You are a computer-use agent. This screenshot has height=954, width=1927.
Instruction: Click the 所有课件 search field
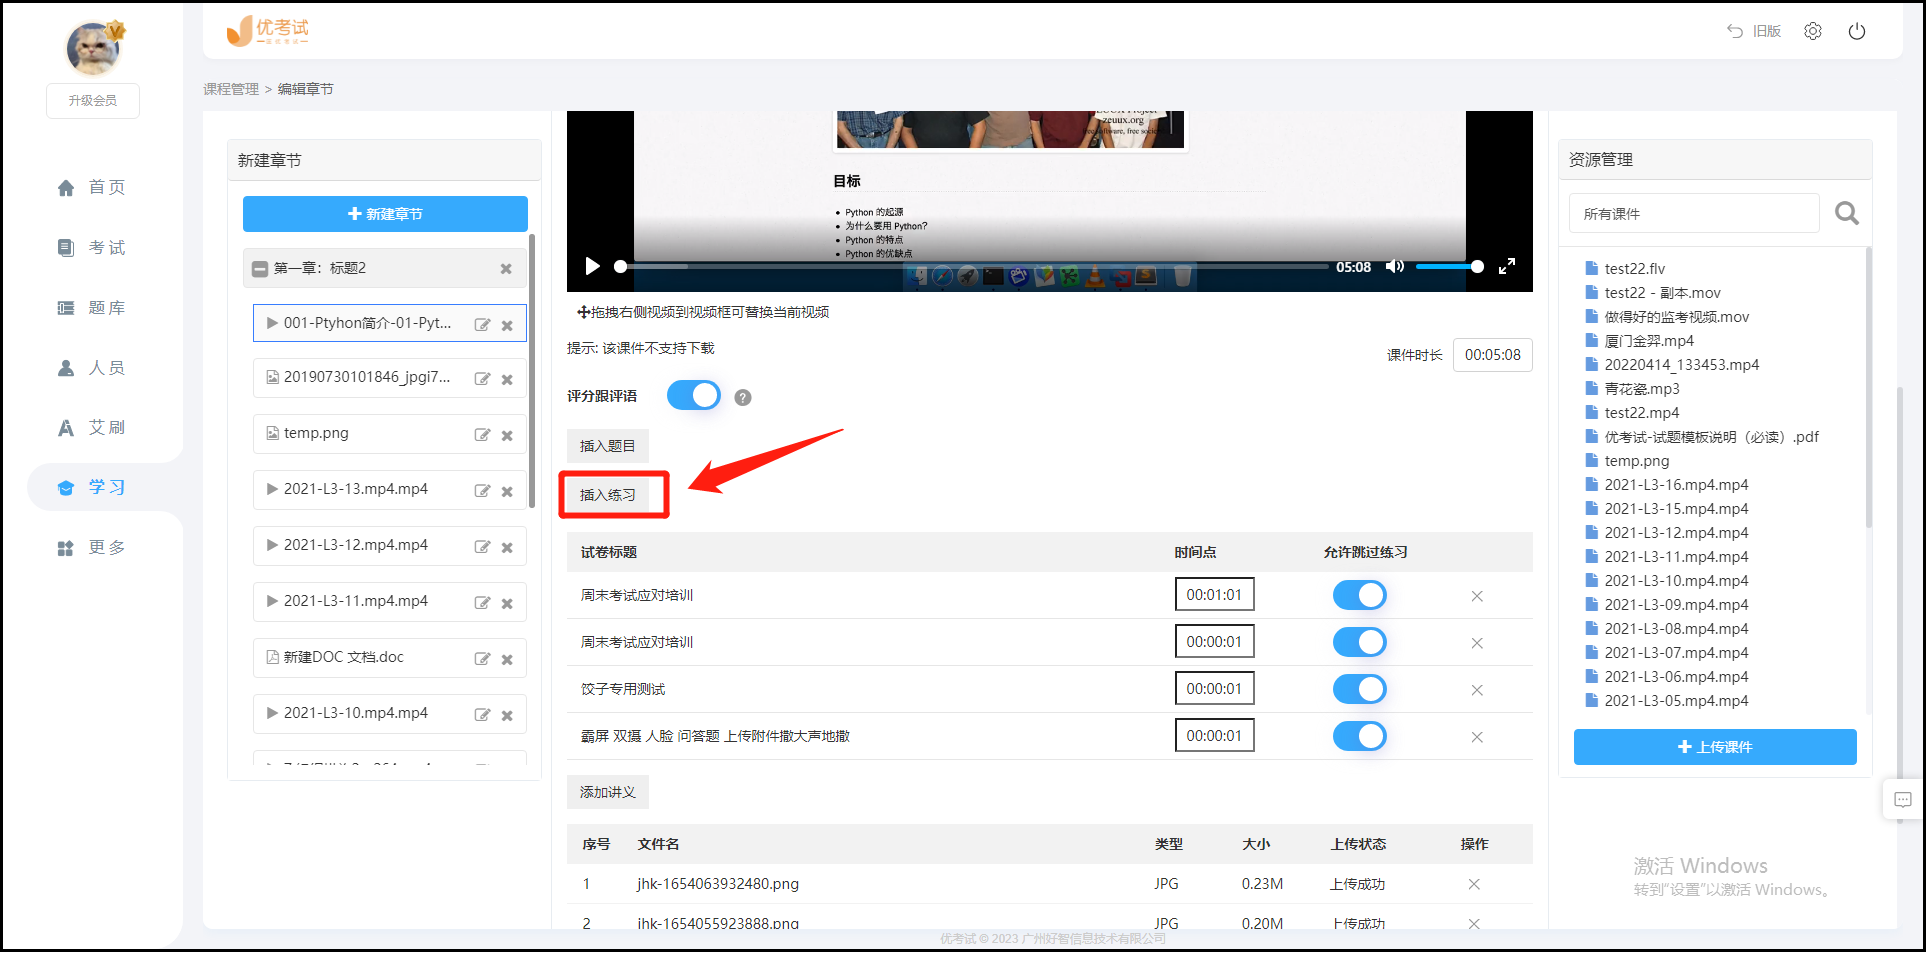tap(1694, 213)
